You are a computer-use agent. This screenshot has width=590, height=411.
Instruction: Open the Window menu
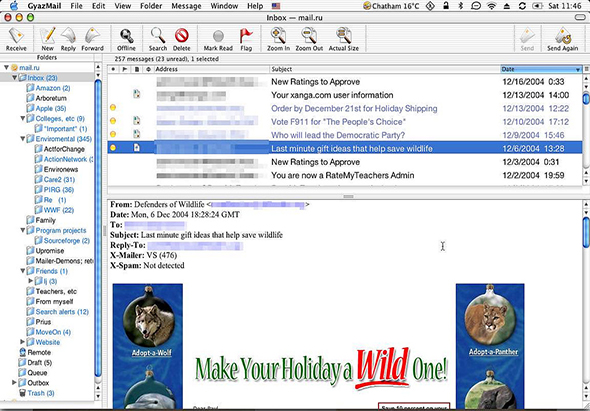point(224,6)
